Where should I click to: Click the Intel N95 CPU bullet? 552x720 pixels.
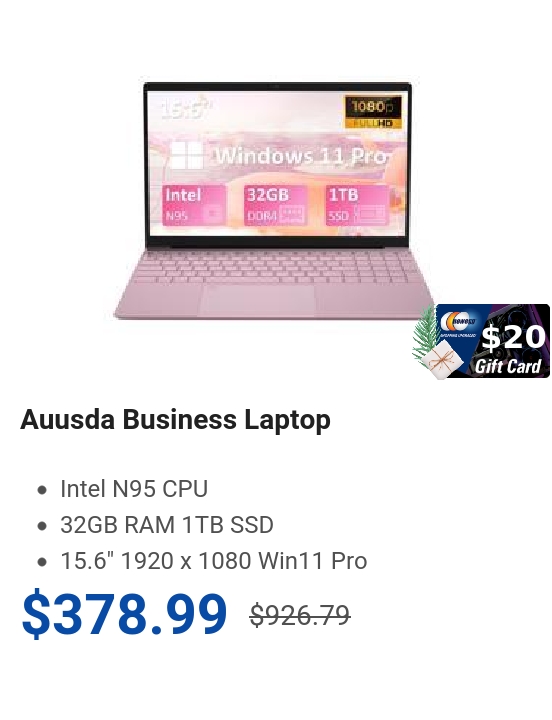click(134, 489)
